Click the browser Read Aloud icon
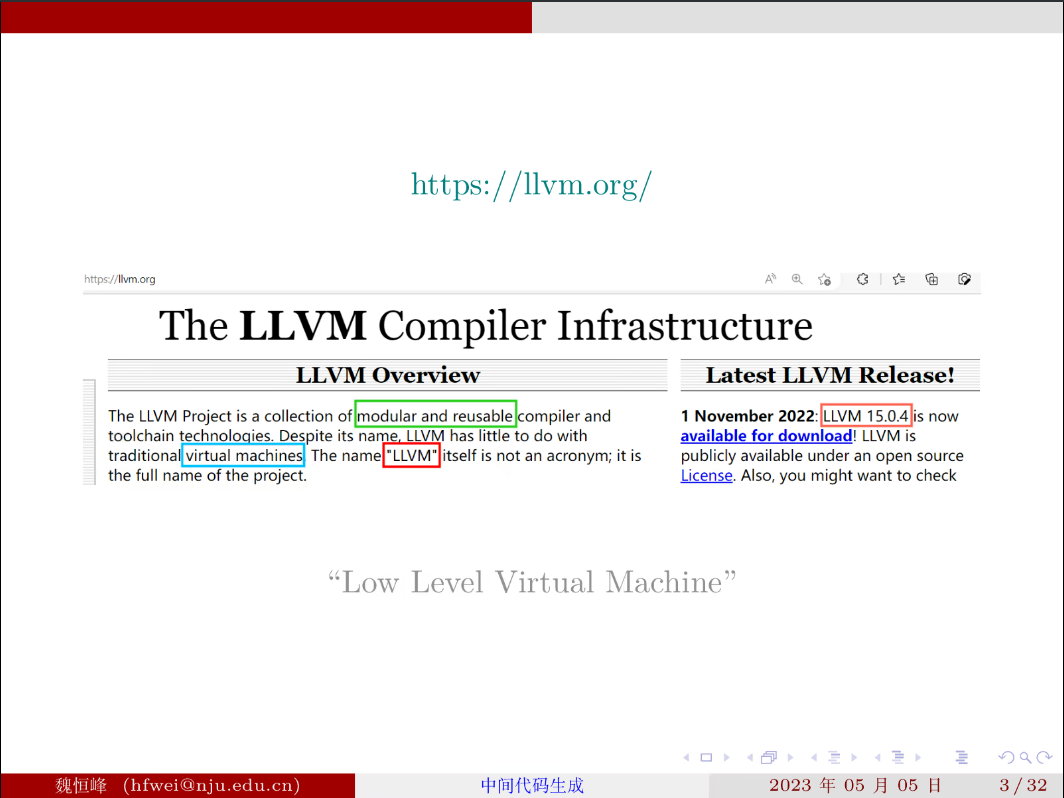This screenshot has width=1064, height=798. (770, 279)
